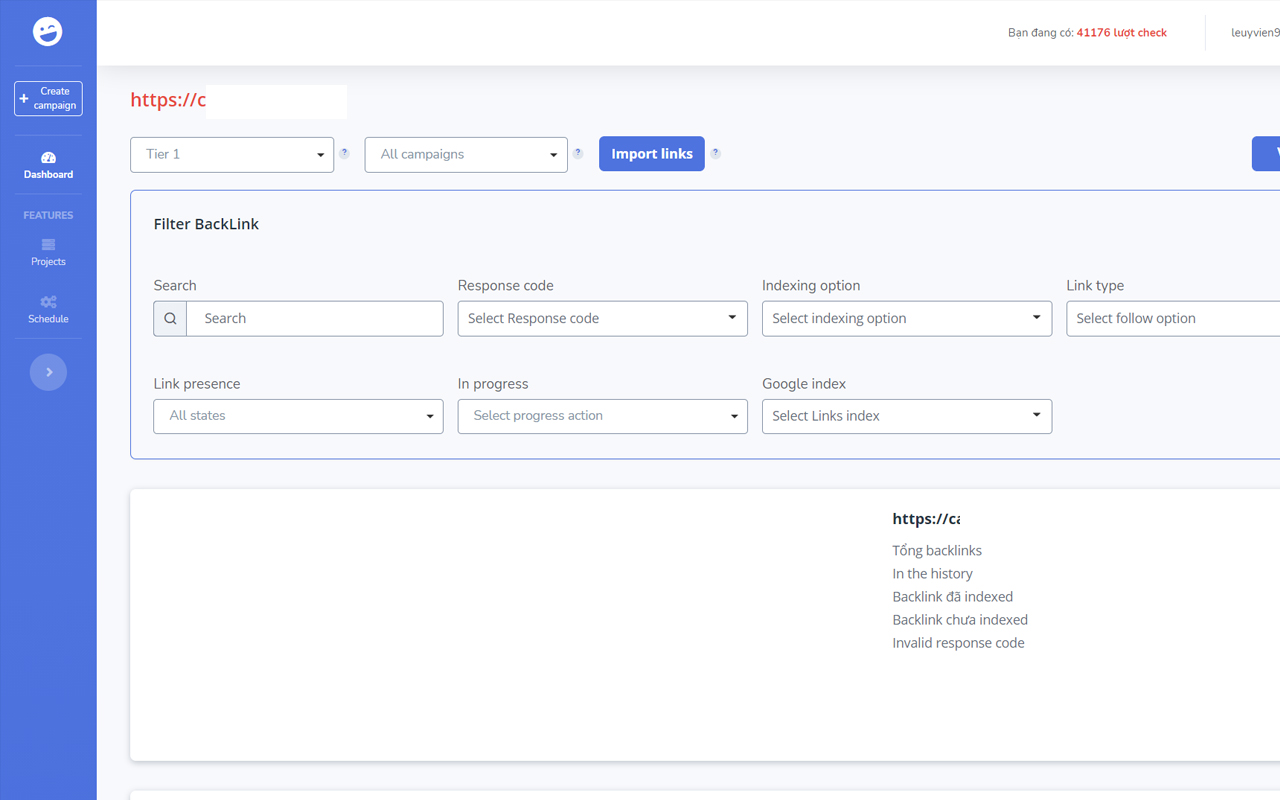1280x800 pixels.
Task: Expand the All campaigns dropdown
Action: coord(466,154)
